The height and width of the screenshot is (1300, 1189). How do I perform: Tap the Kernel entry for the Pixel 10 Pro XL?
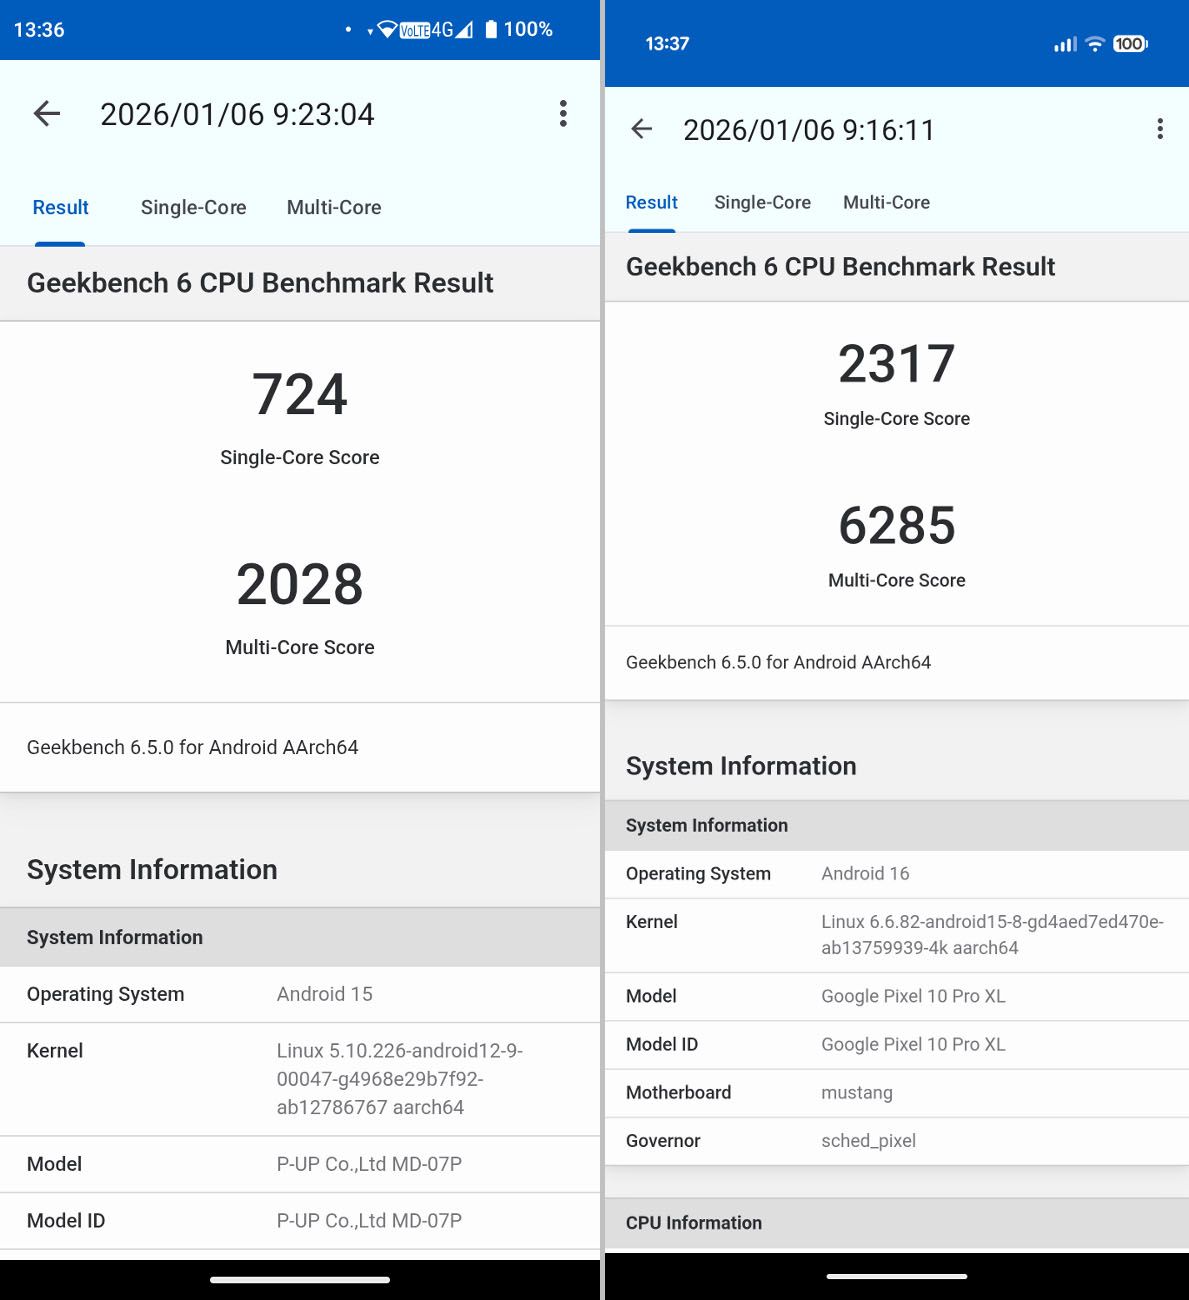coord(896,934)
